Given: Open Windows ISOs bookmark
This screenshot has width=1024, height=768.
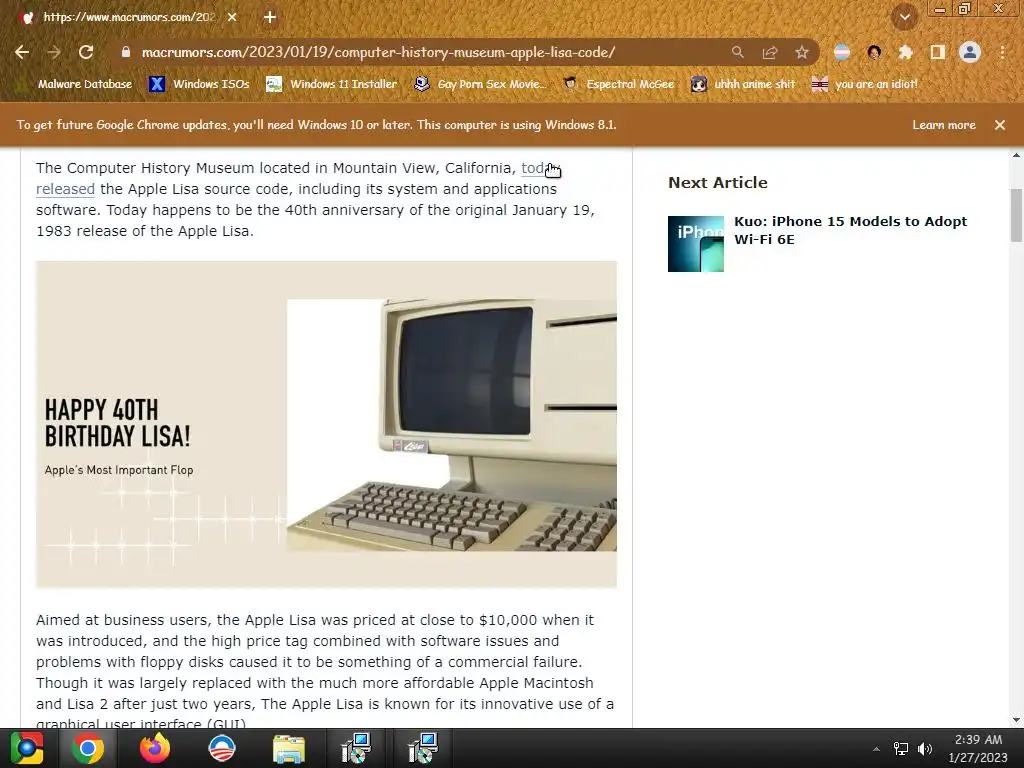Looking at the screenshot, I should pos(199,84).
